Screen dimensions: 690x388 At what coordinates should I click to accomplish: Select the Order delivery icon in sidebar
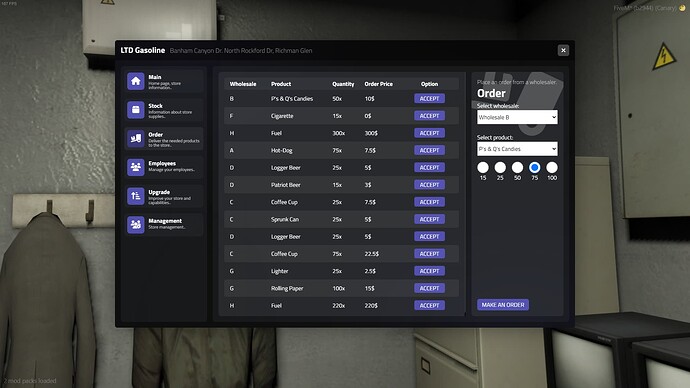click(x=136, y=139)
